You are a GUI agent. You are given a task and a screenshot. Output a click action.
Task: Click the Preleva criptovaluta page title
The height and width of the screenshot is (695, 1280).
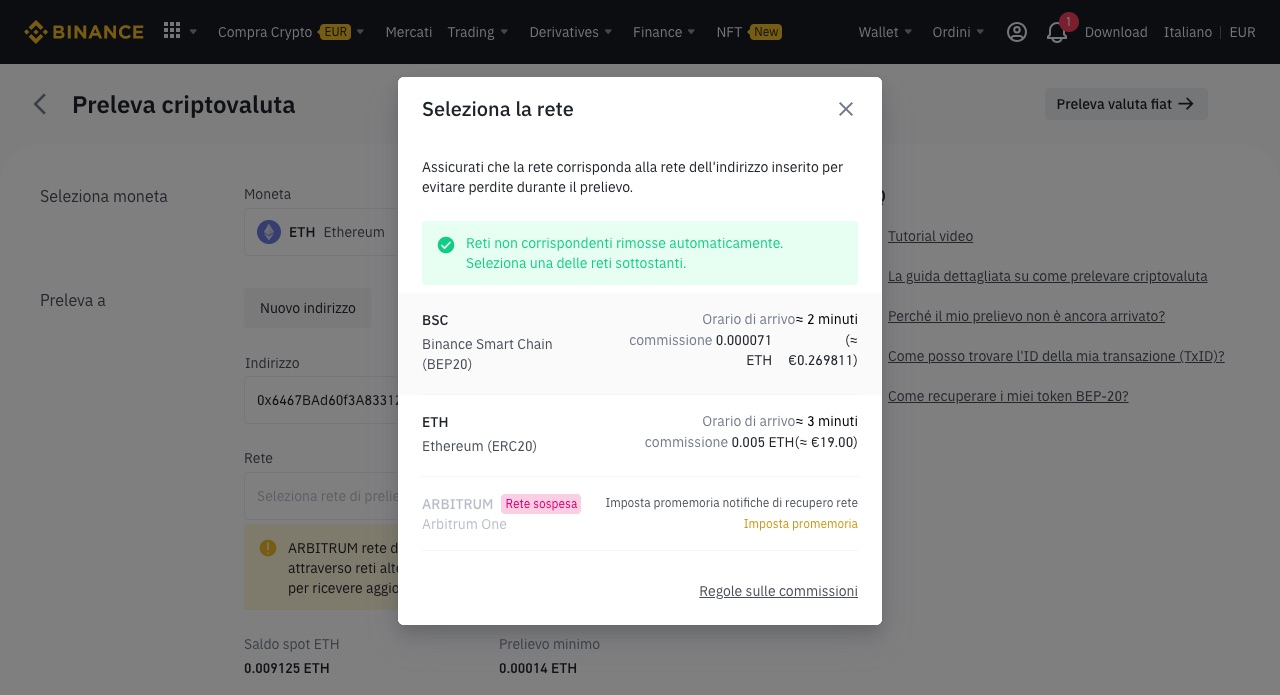(x=184, y=104)
